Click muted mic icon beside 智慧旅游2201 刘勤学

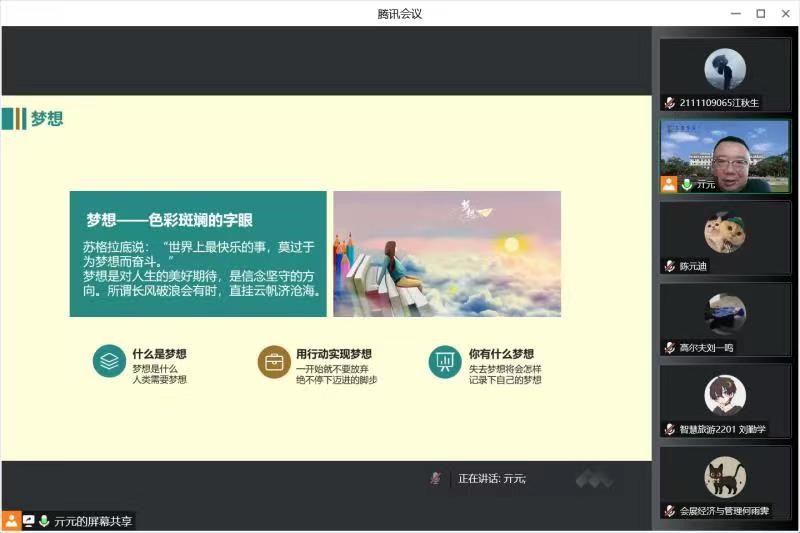[x=670, y=430]
